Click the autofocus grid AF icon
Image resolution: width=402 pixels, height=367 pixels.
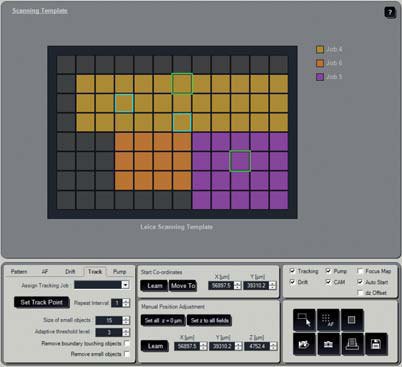[x=328, y=320]
